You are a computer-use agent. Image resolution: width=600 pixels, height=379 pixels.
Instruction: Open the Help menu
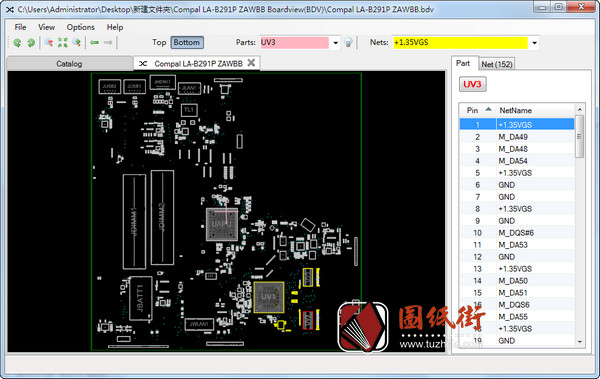coord(115,27)
